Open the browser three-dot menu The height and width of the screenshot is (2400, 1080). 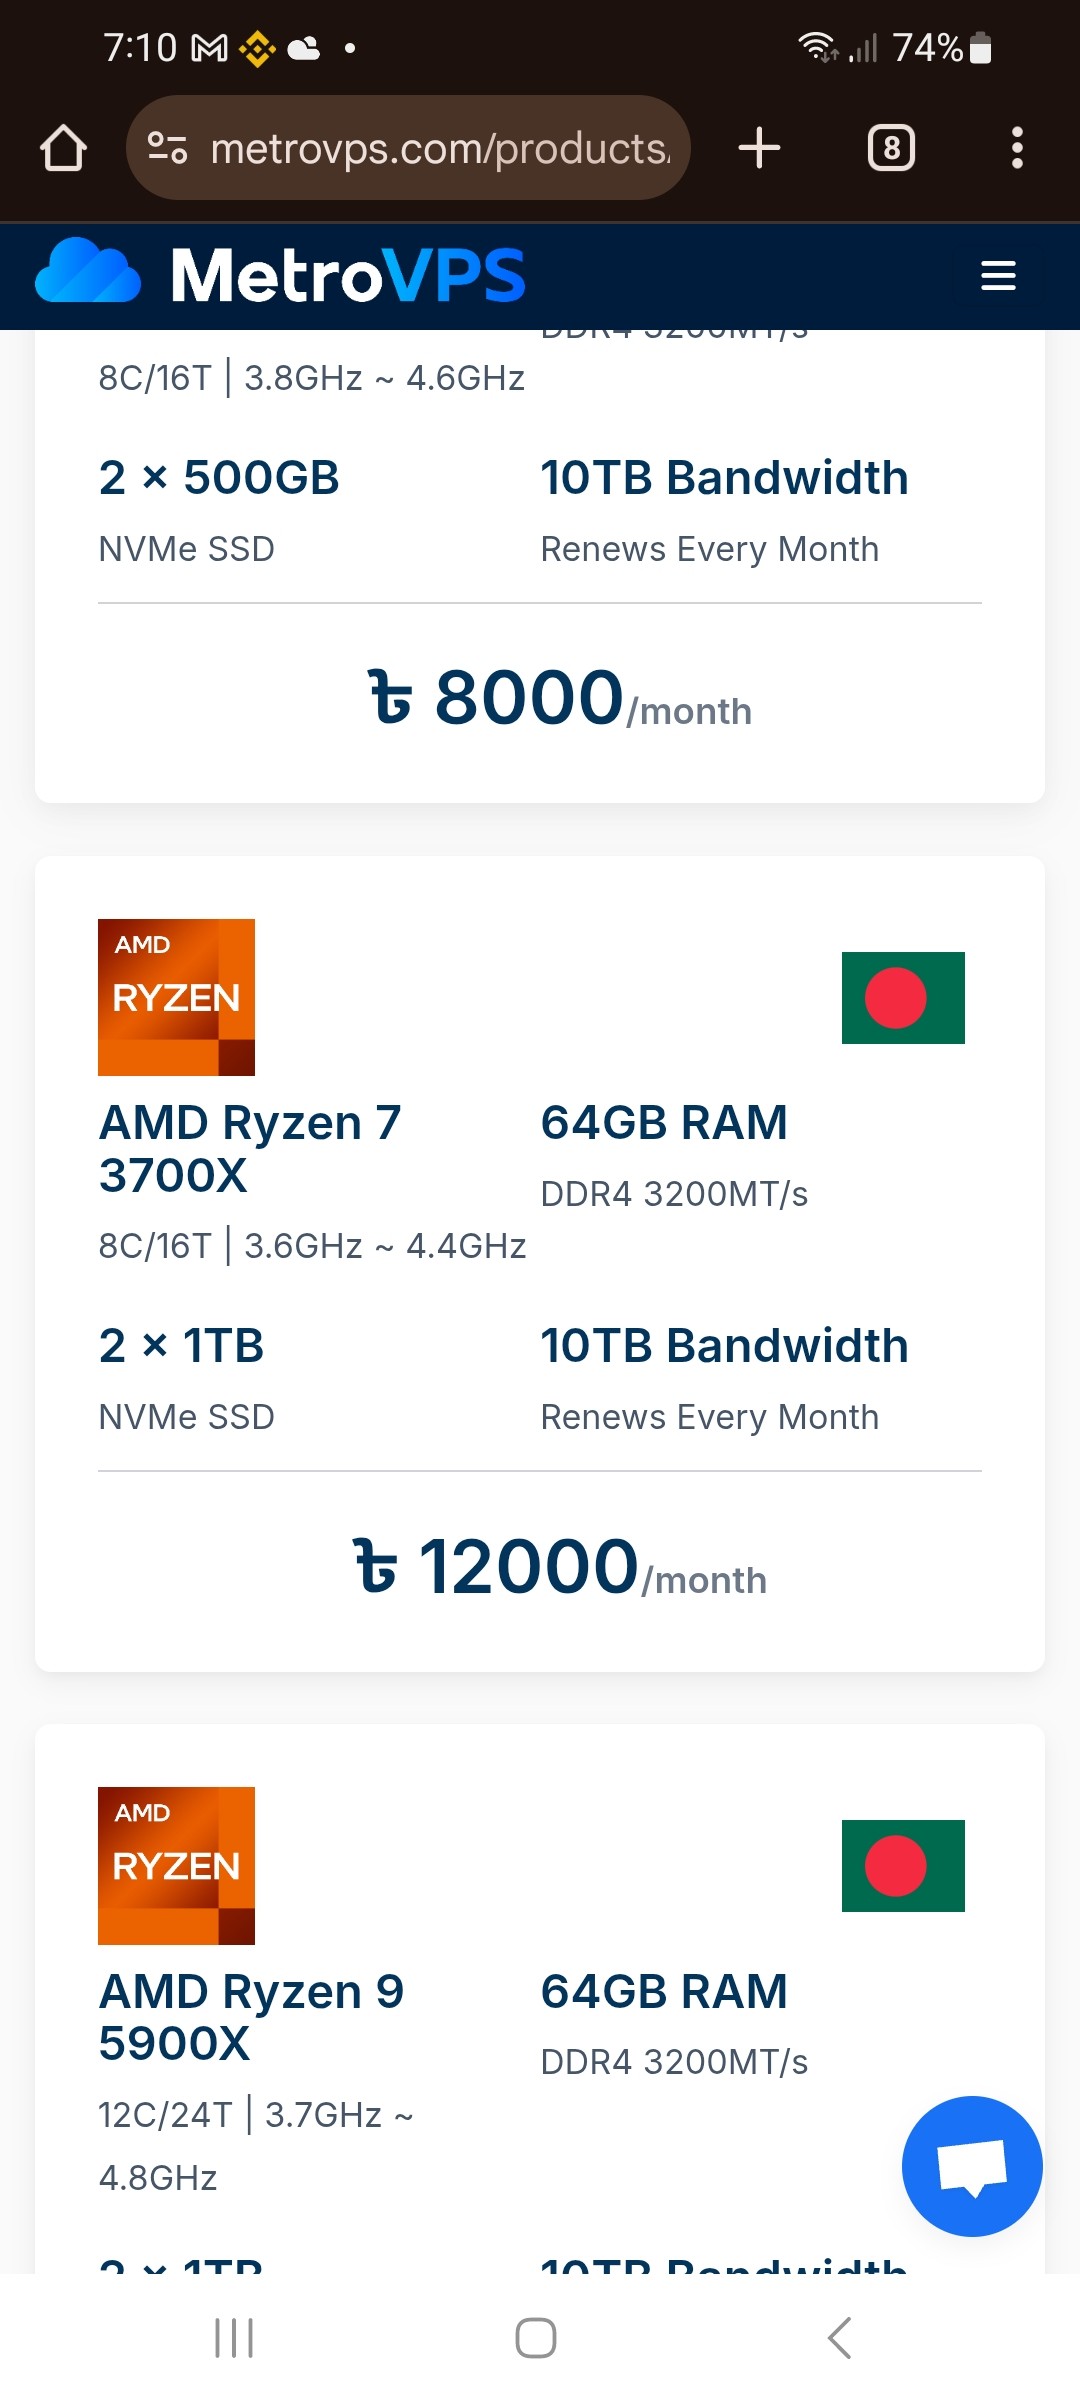coord(1017,148)
